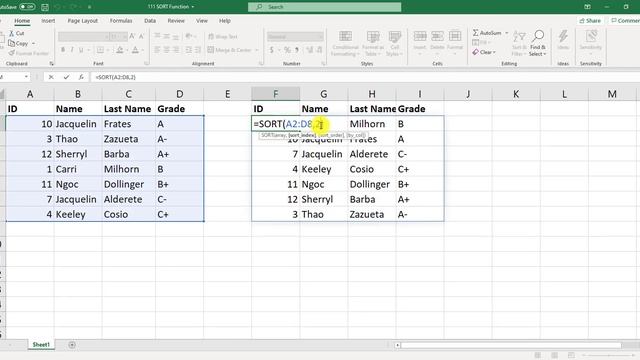Switch to the Home ribbon tab
This screenshot has height=360, width=640.
pos(22,21)
